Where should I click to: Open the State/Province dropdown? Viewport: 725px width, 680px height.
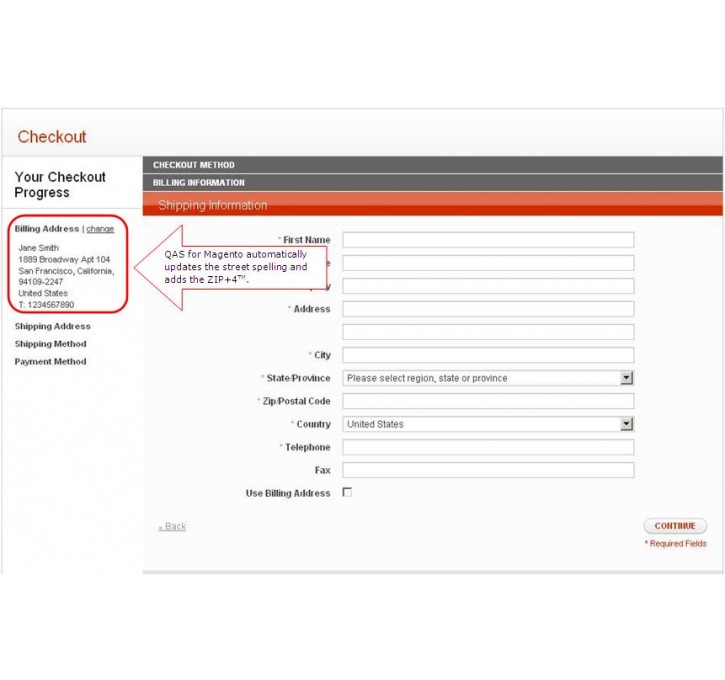(488, 378)
